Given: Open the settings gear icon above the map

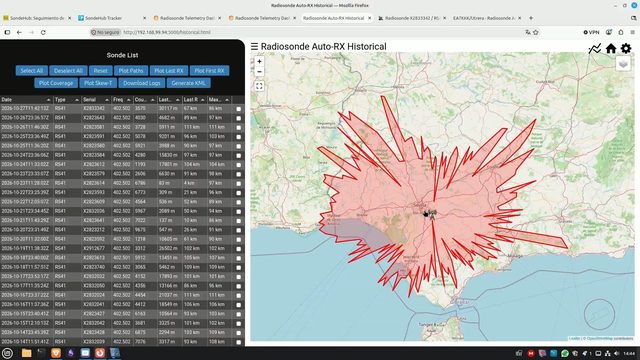Looking at the screenshot, I should 626,49.
